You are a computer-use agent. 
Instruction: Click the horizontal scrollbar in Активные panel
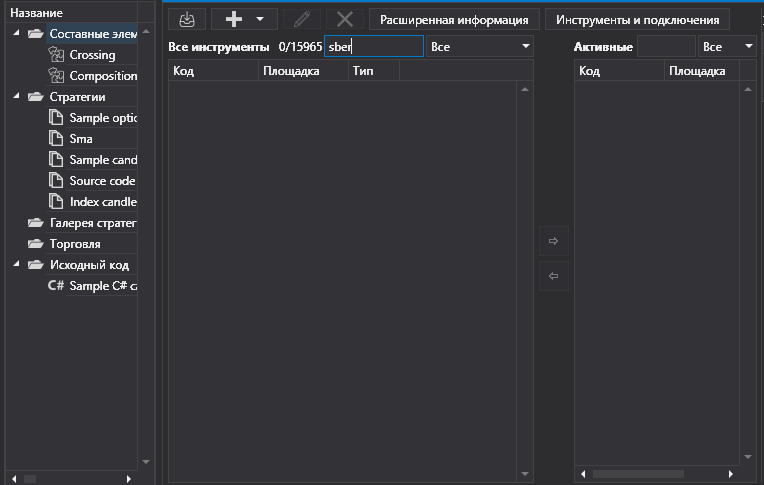(x=640, y=474)
